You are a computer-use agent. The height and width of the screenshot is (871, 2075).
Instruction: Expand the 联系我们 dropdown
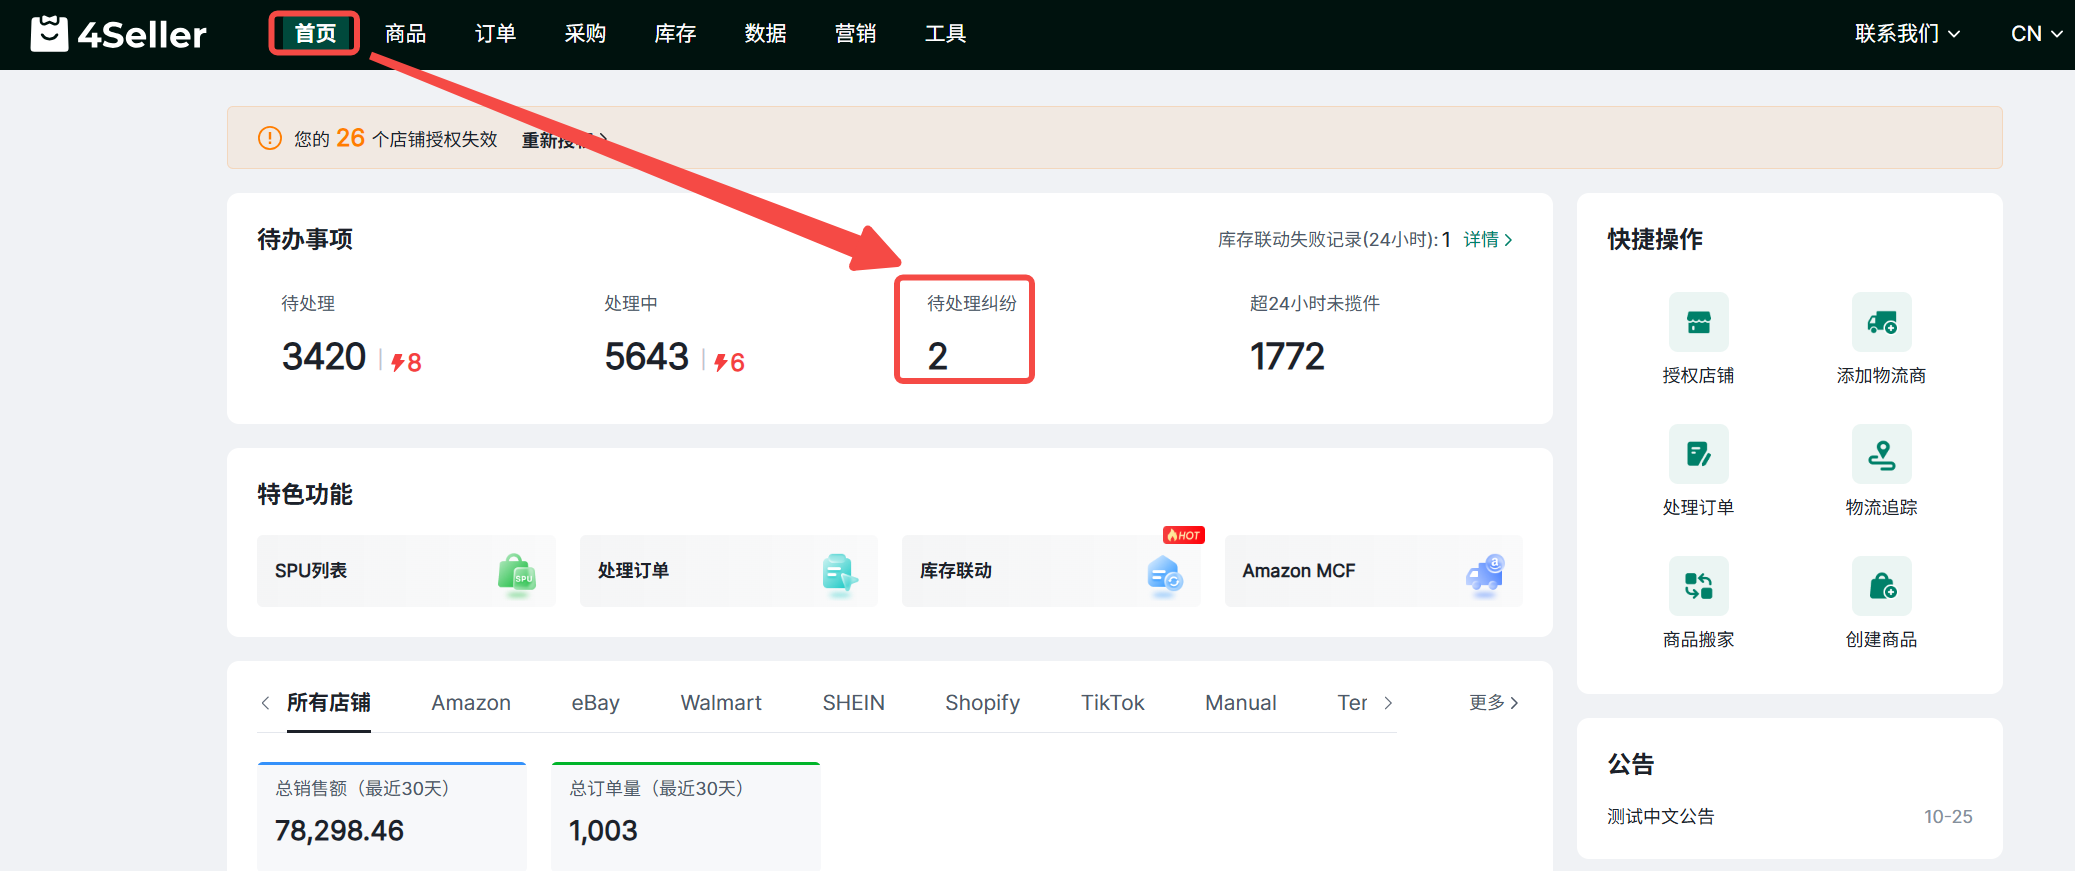pos(1906,34)
